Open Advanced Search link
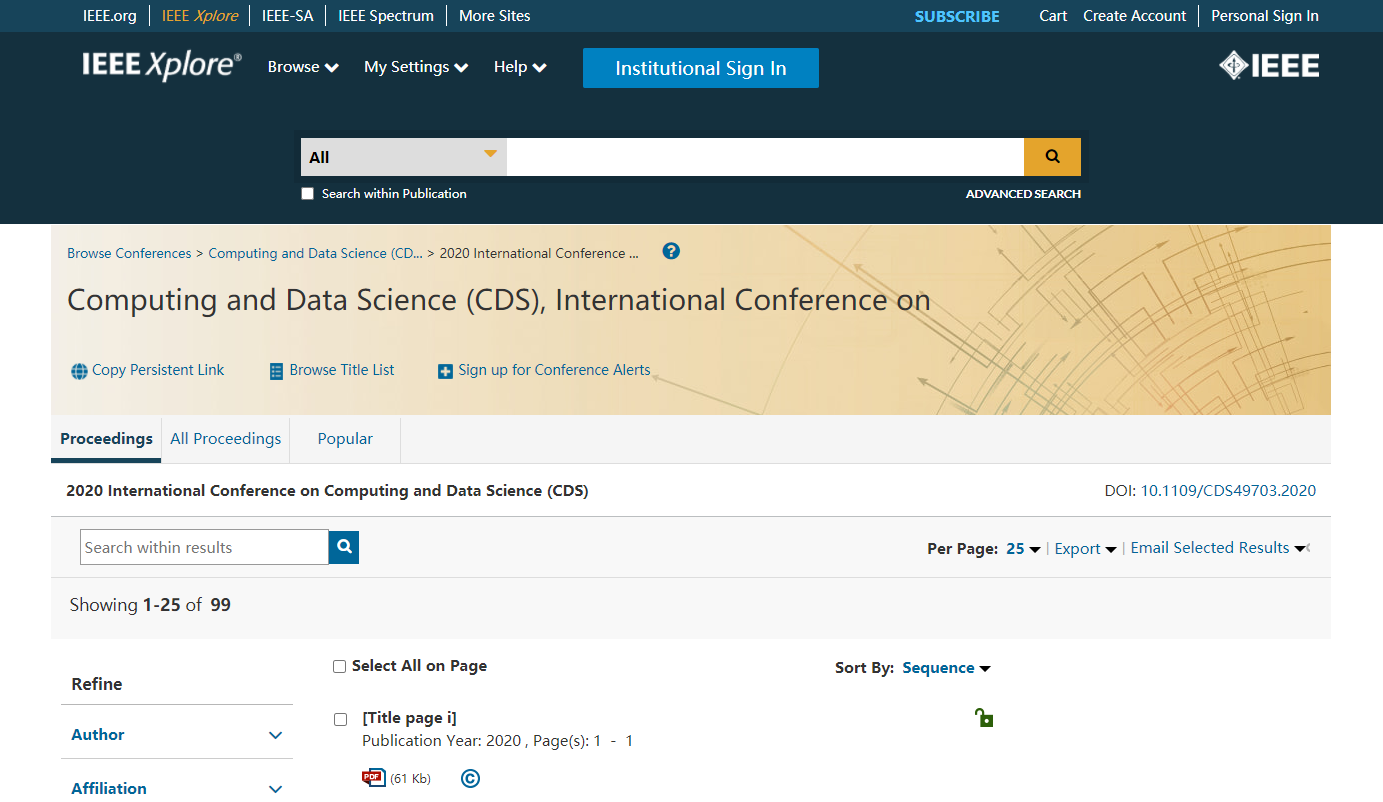 click(1023, 194)
